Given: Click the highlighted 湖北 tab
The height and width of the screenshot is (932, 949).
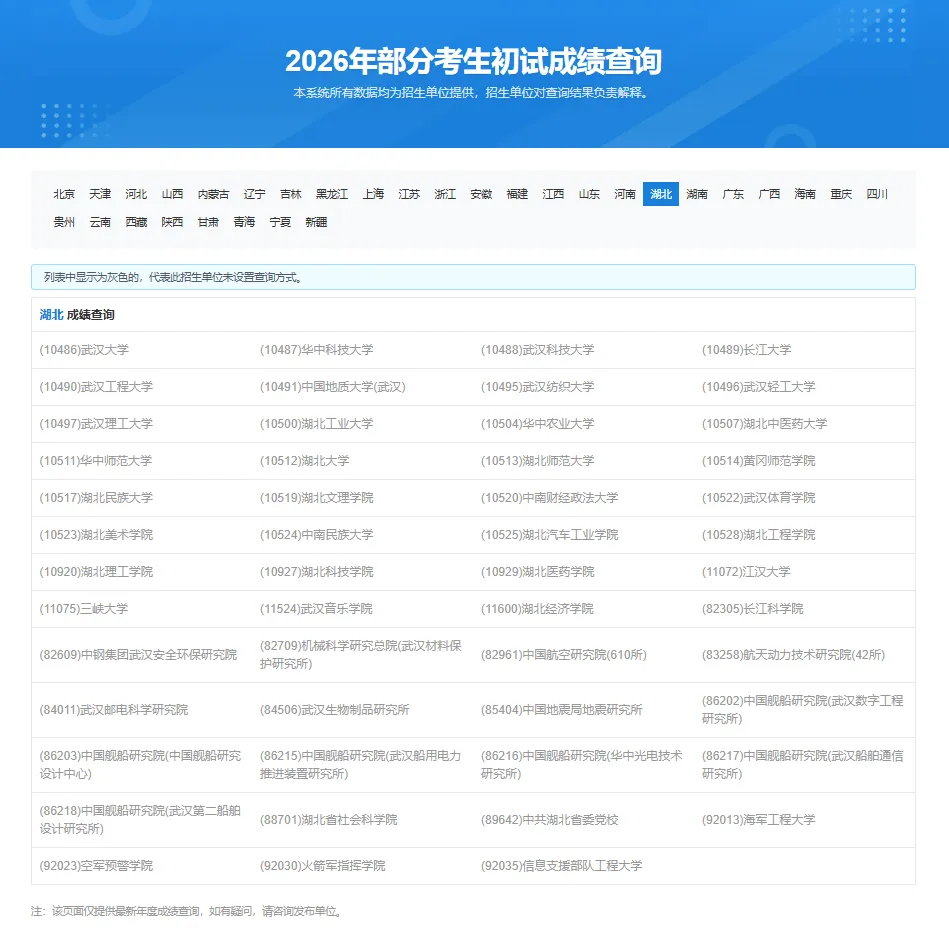Looking at the screenshot, I should (x=661, y=194).
